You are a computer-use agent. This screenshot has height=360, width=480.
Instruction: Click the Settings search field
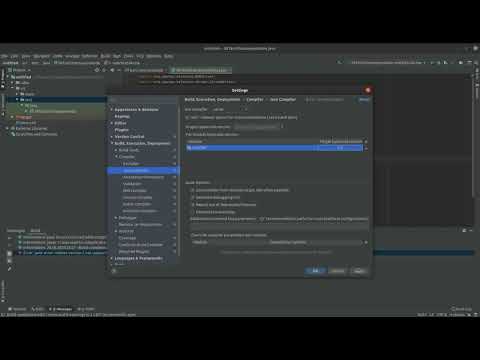pos(143,100)
